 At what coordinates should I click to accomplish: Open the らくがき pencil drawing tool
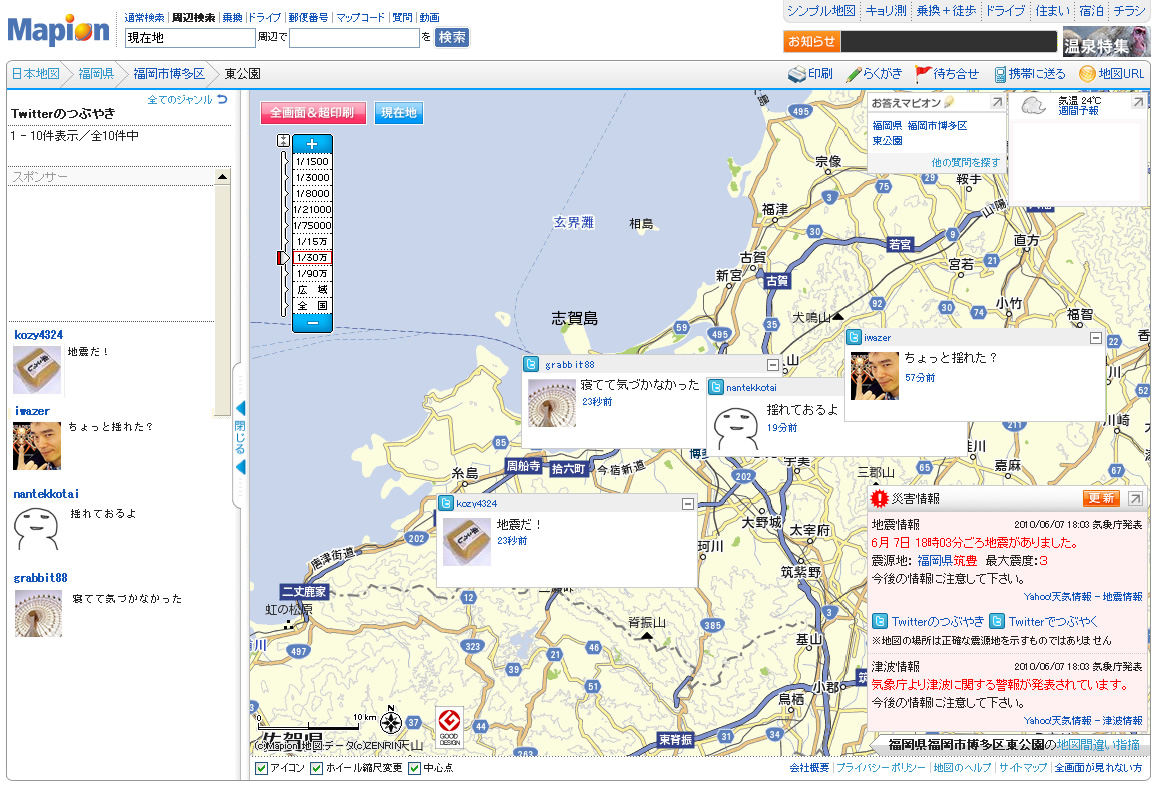853,74
